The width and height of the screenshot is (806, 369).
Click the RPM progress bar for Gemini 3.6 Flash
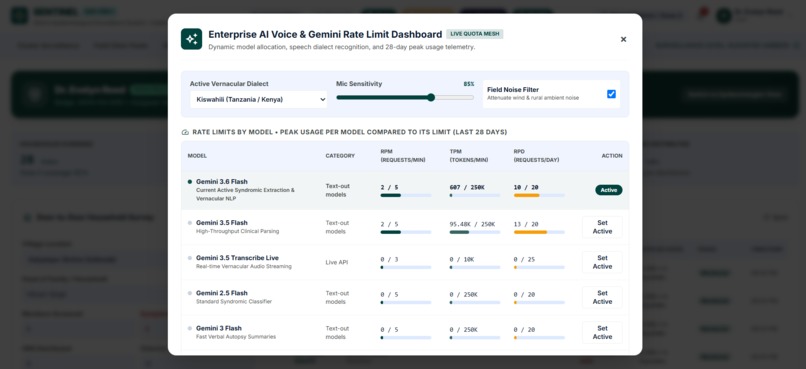[x=406, y=195]
